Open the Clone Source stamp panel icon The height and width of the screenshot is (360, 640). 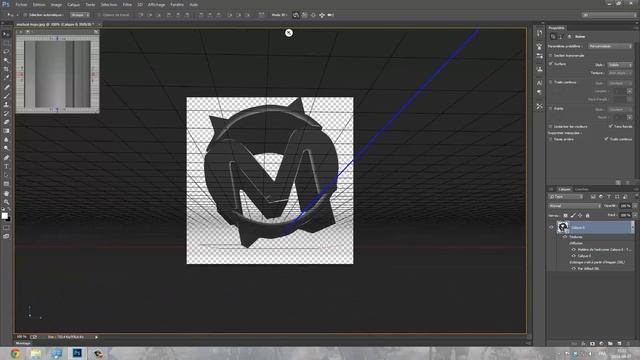[x=539, y=69]
